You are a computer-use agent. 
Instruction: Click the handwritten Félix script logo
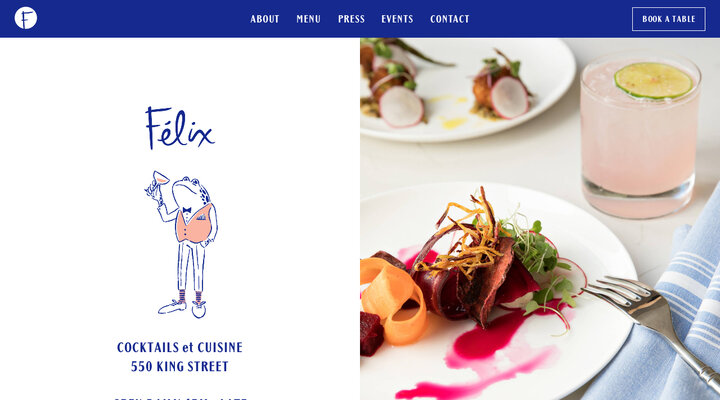pyautogui.click(x=180, y=128)
